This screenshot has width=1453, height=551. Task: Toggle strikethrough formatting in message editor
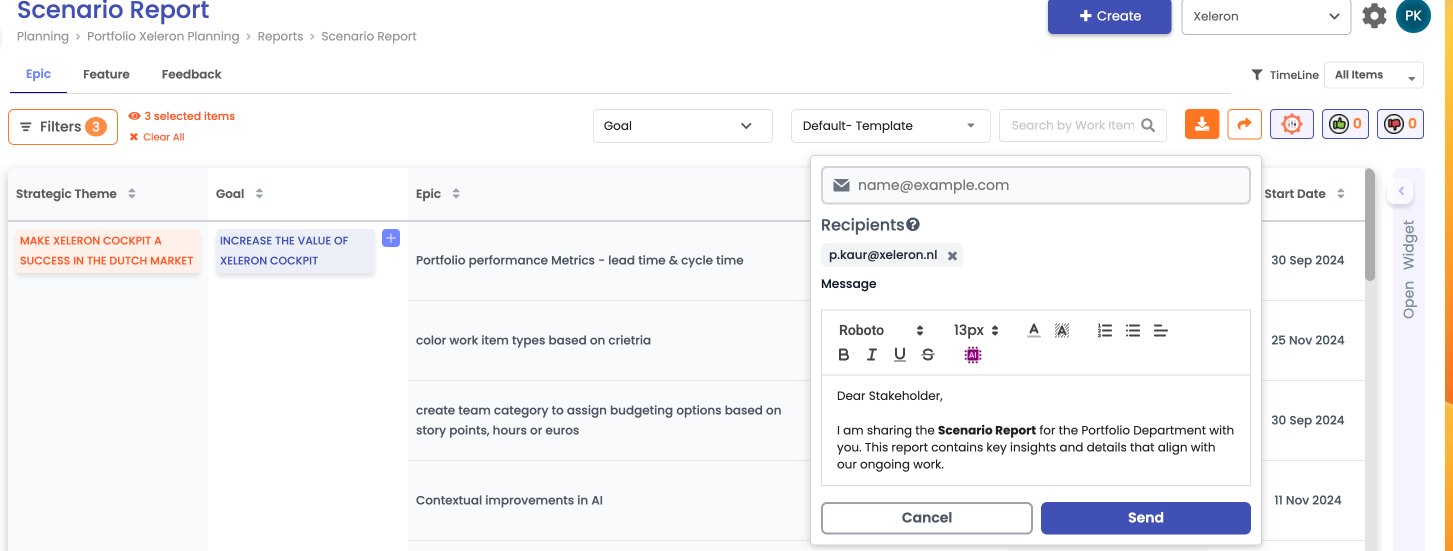pos(928,355)
